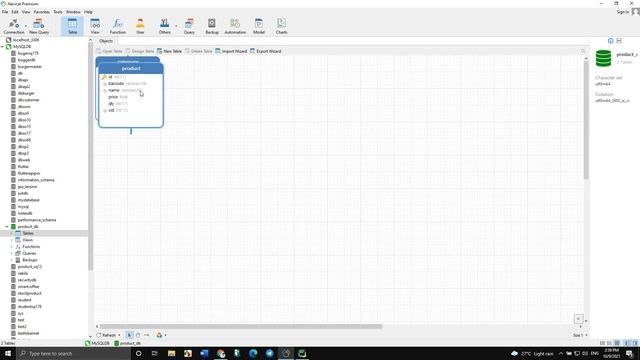Screen dimensions: 640x360
Task: Select the pointer tool in diagram toolbar
Action: (129, 335)
